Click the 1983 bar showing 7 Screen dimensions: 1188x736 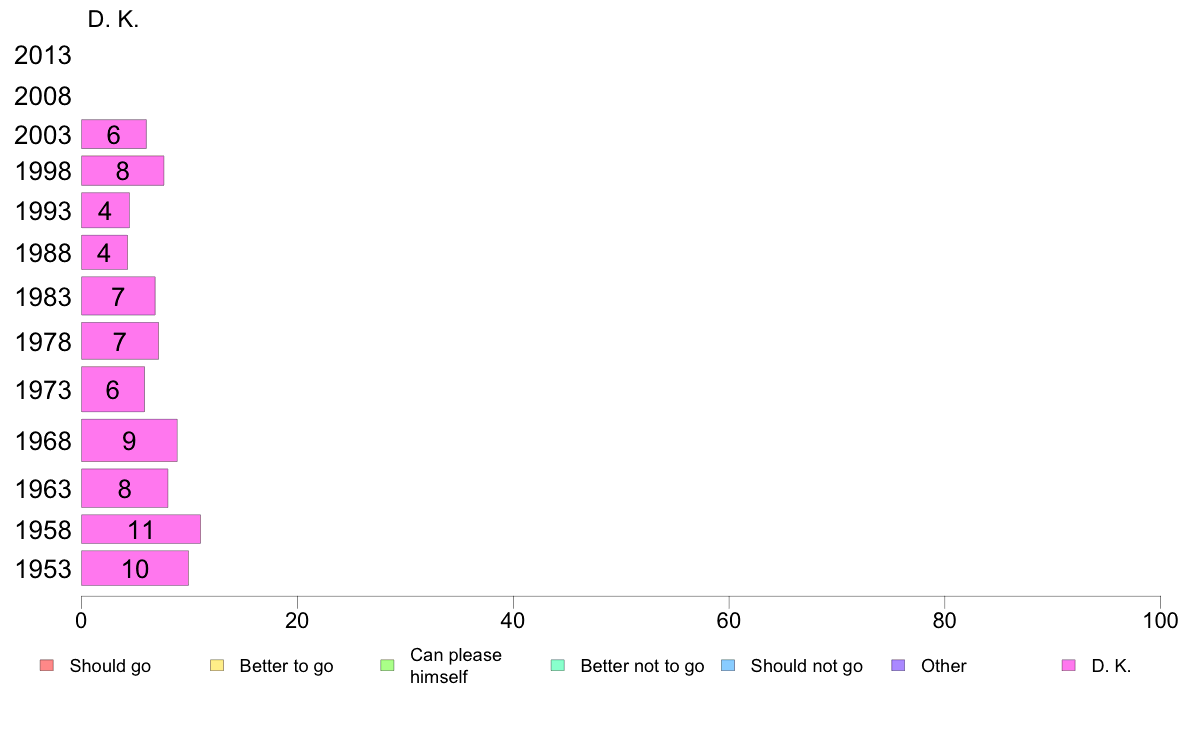pos(118,296)
